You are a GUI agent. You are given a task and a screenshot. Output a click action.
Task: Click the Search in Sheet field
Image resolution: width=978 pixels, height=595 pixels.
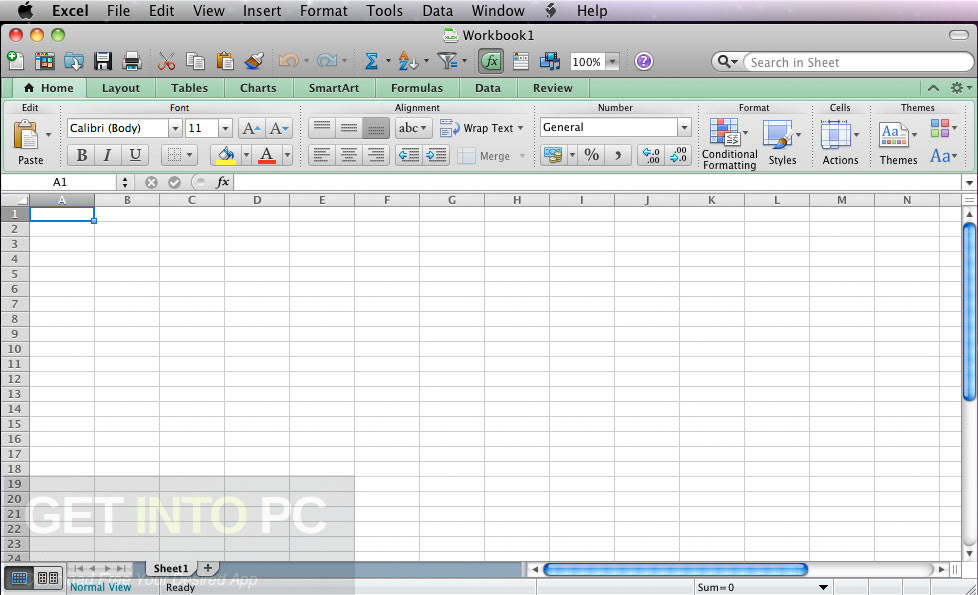pos(858,62)
